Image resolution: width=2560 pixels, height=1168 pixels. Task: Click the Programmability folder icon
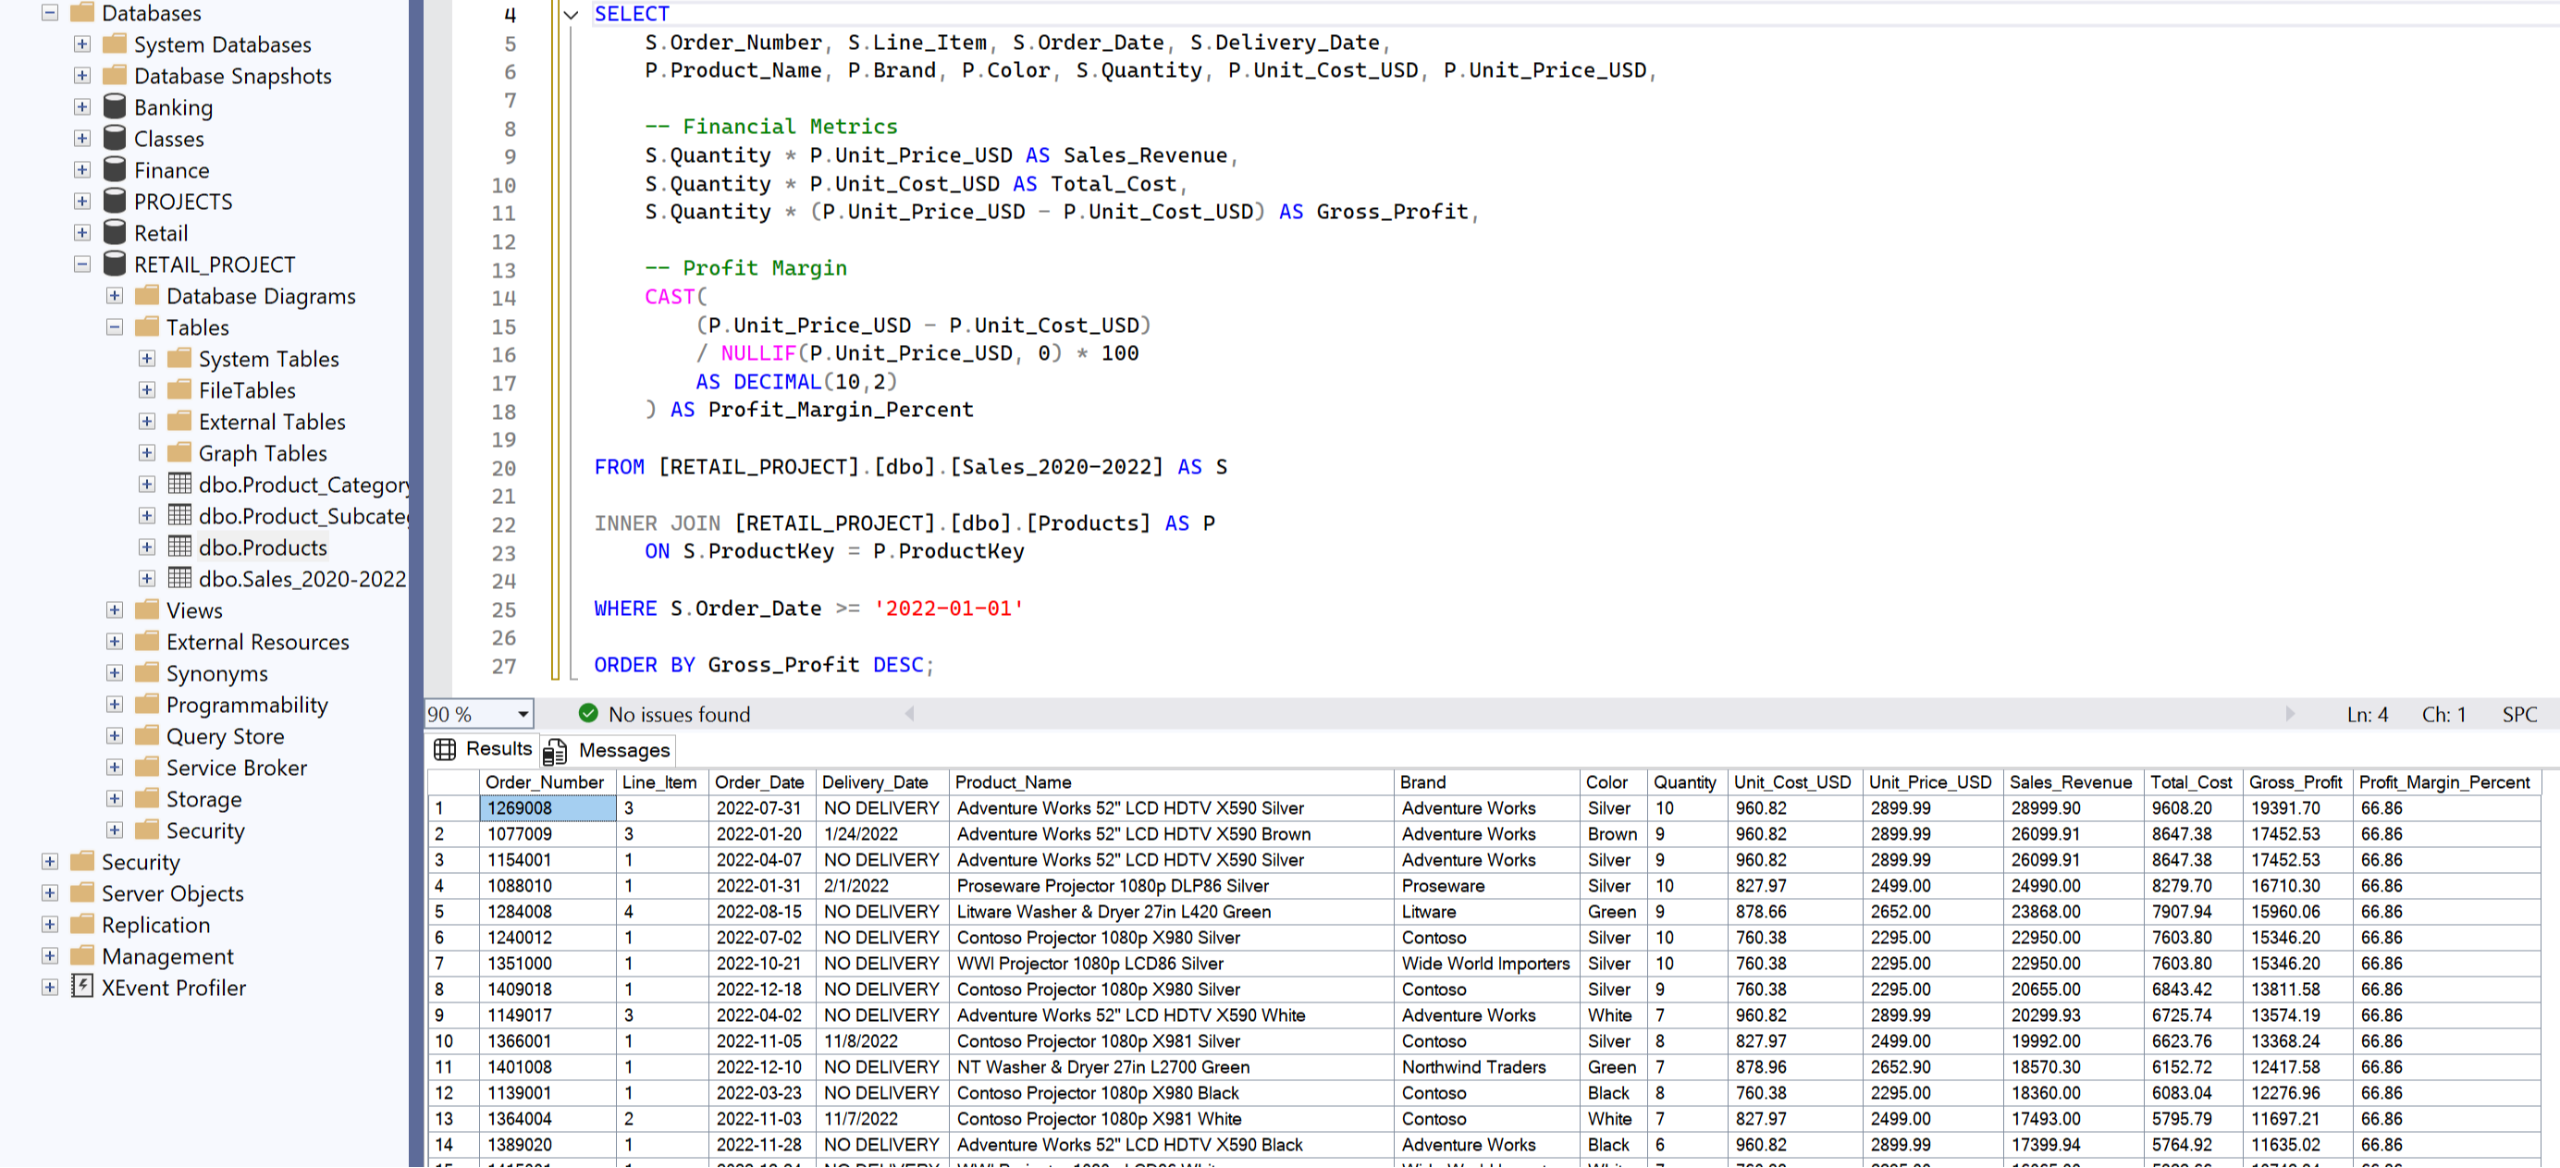click(x=147, y=704)
